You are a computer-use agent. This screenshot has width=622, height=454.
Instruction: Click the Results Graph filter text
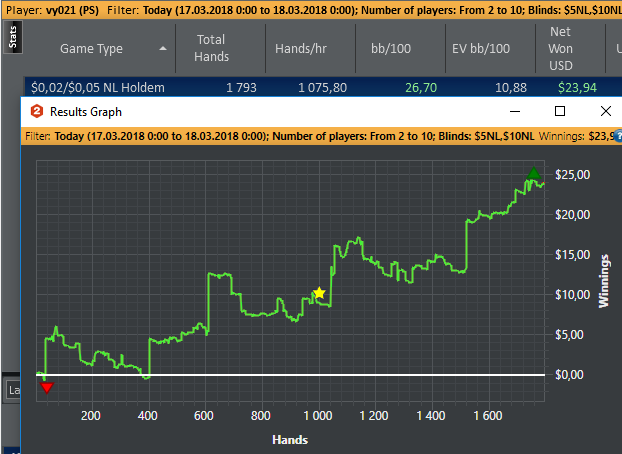point(280,136)
